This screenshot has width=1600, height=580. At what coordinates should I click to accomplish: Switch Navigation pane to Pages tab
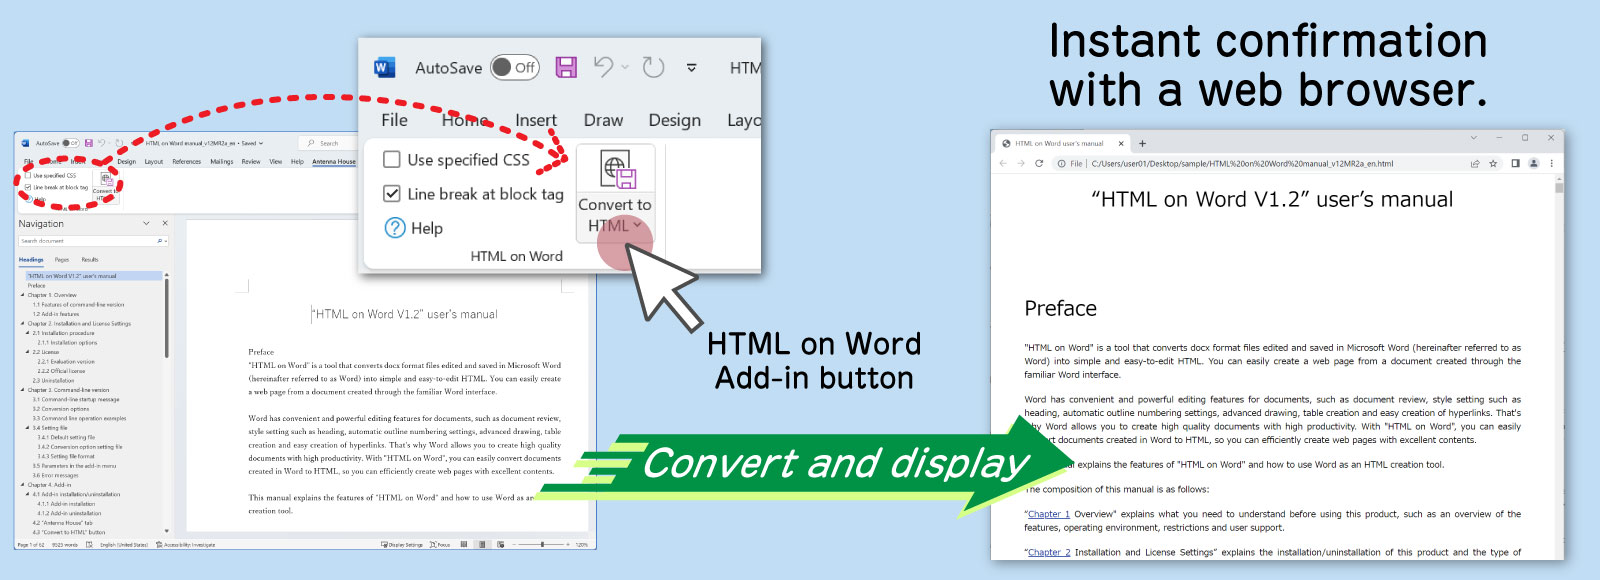click(x=62, y=259)
